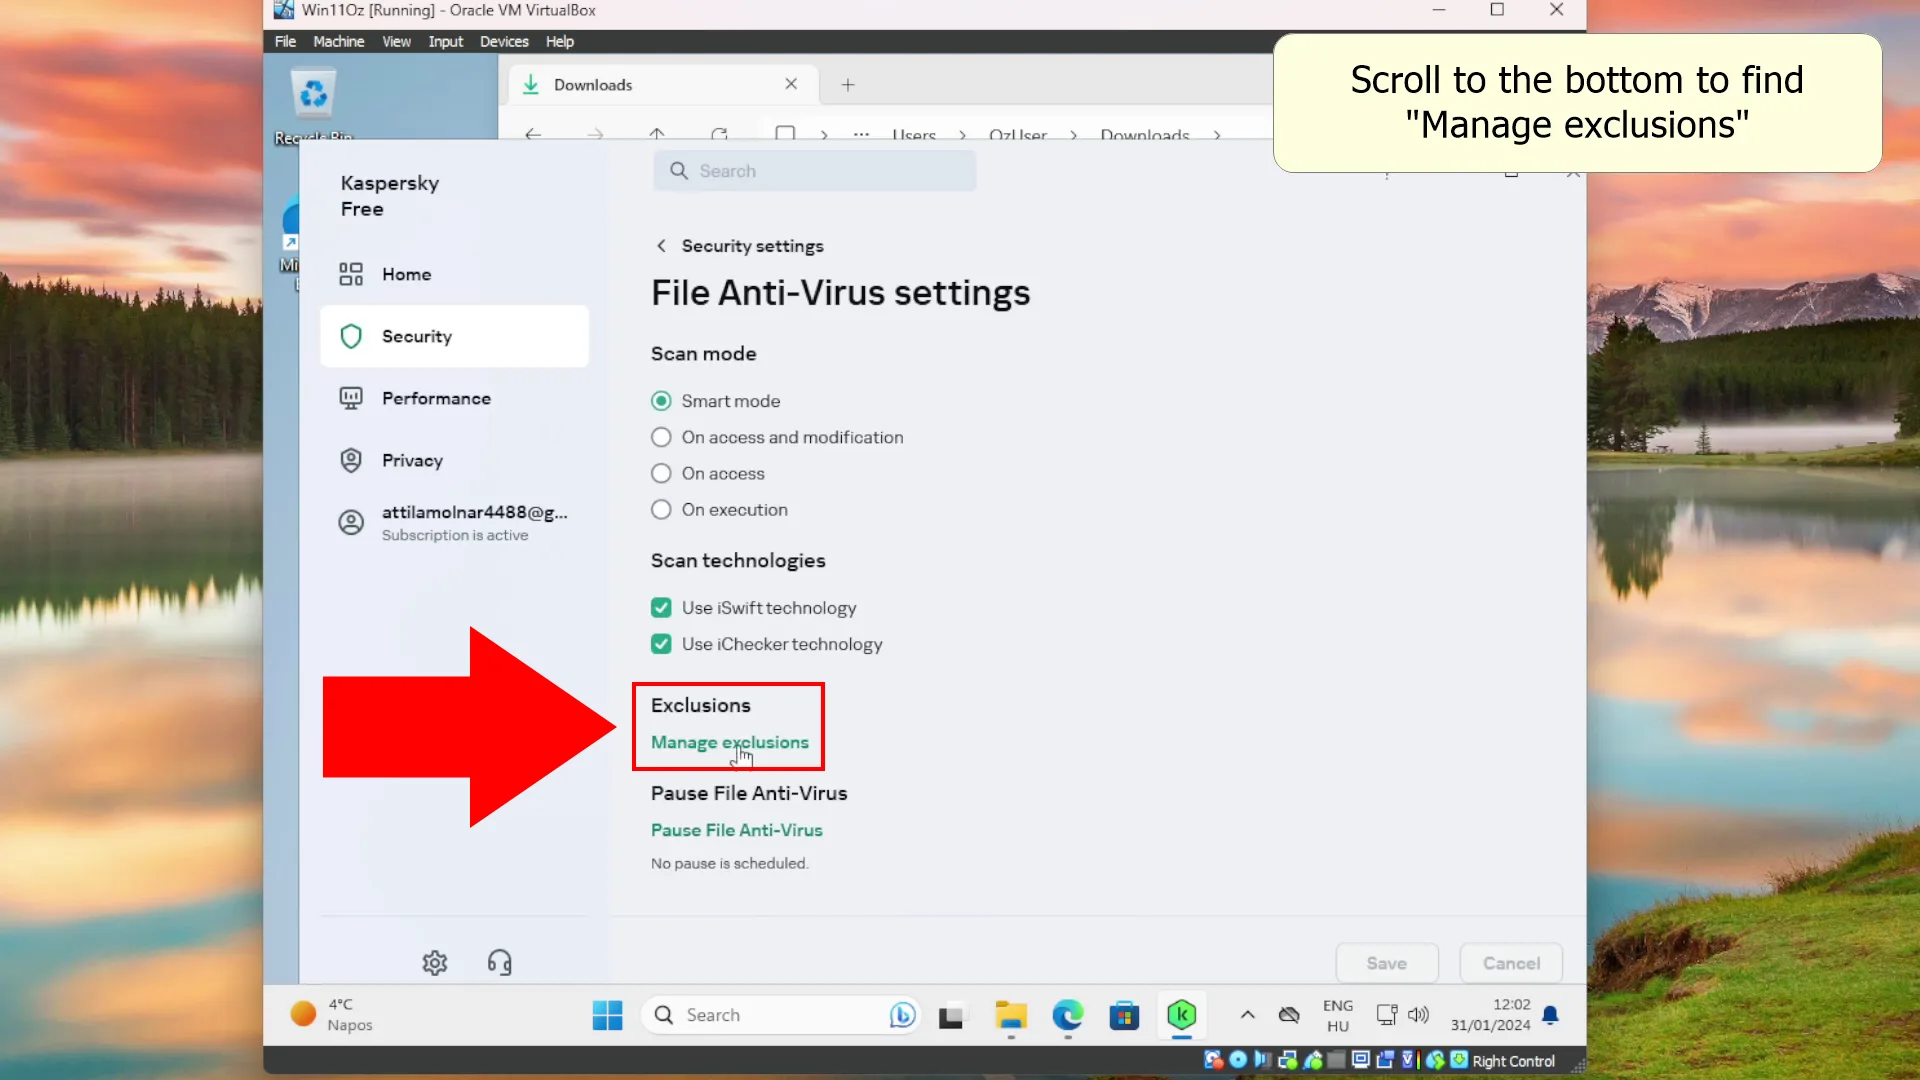This screenshot has width=1920, height=1080.
Task: Toggle Use iChecker technology checkbox
Action: tap(661, 644)
